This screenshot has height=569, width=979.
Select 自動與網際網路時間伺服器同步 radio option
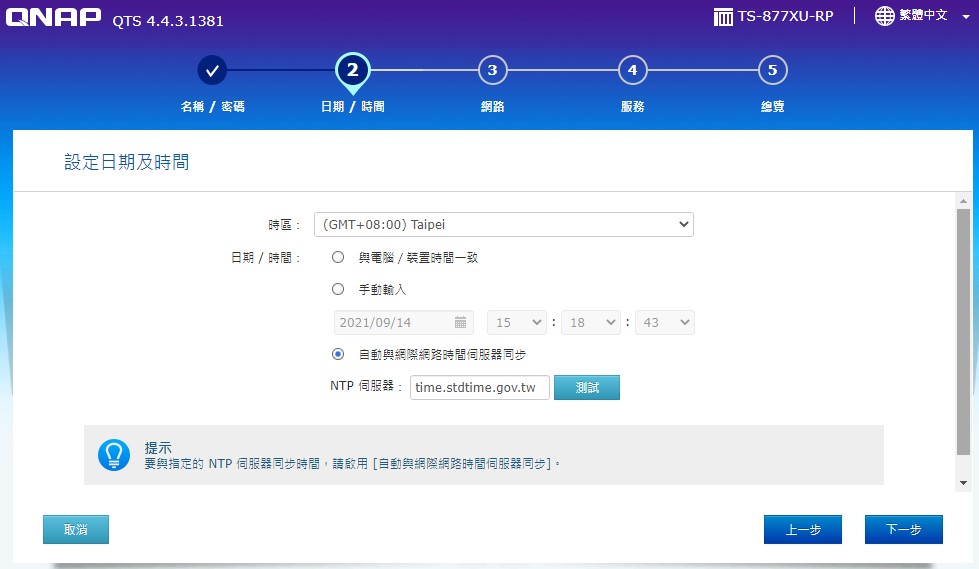(x=338, y=354)
